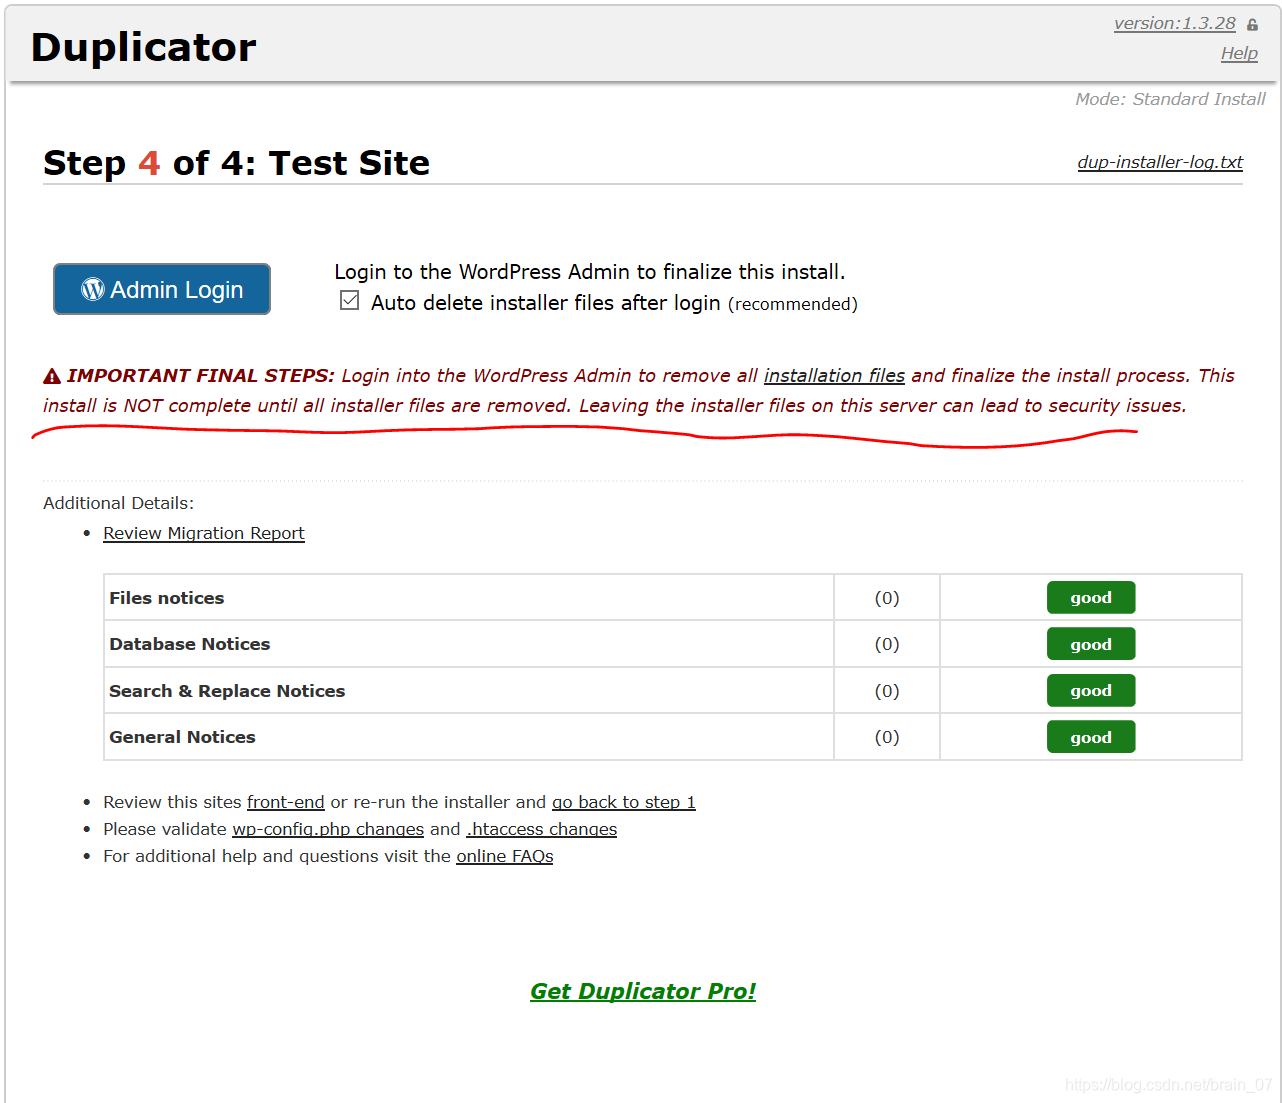The image size is (1282, 1103).
Task: Click Mode: Standard Install text
Action: pyautogui.click(x=1170, y=99)
